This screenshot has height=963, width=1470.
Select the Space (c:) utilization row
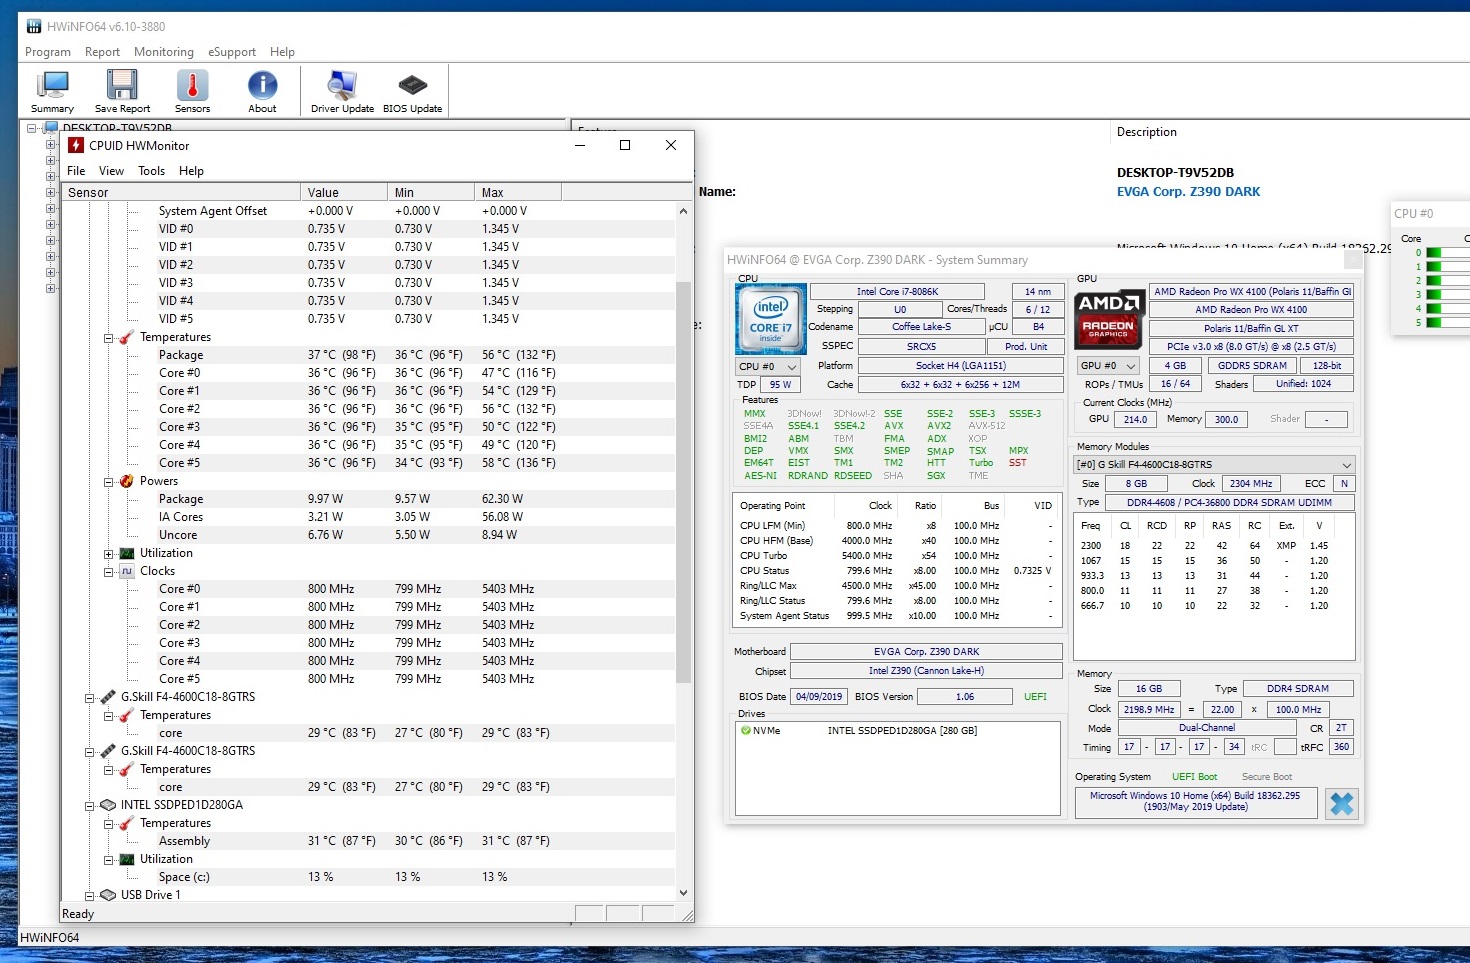pyautogui.click(x=368, y=877)
